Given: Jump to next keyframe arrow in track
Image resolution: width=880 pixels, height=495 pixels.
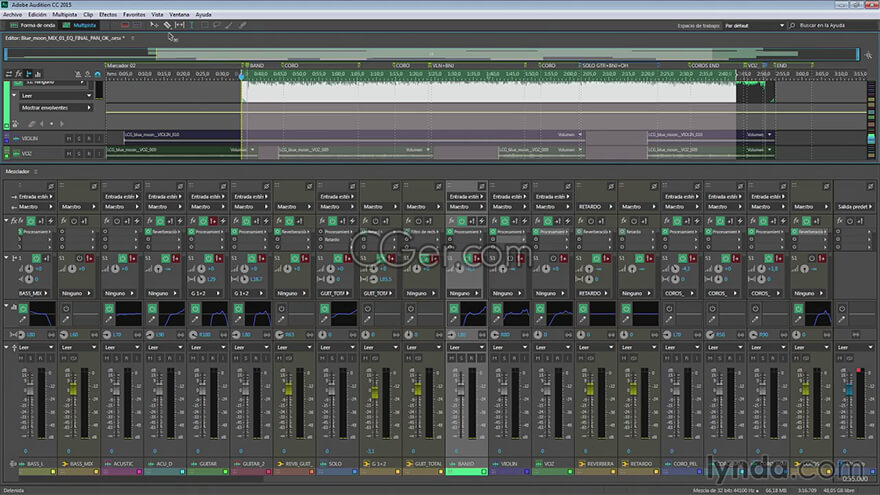Looking at the screenshot, I should click(62, 124).
